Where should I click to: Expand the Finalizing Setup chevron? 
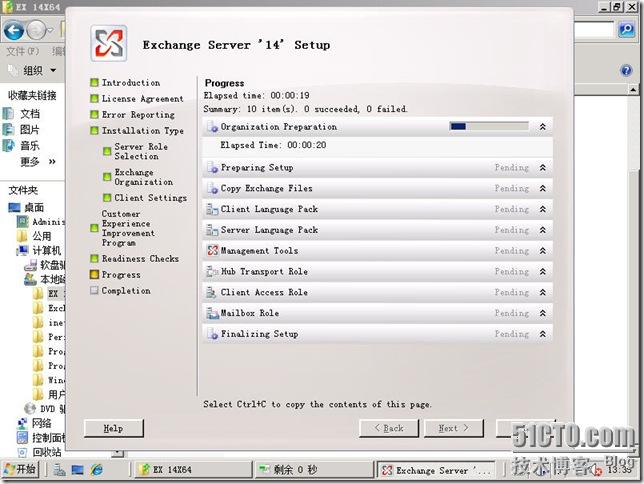click(543, 334)
